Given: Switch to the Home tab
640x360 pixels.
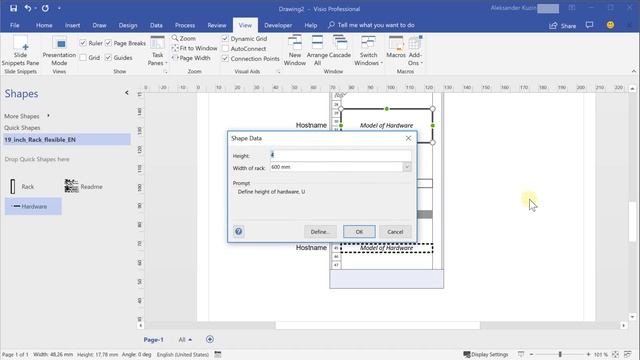Looking at the screenshot, I should 44,25.
